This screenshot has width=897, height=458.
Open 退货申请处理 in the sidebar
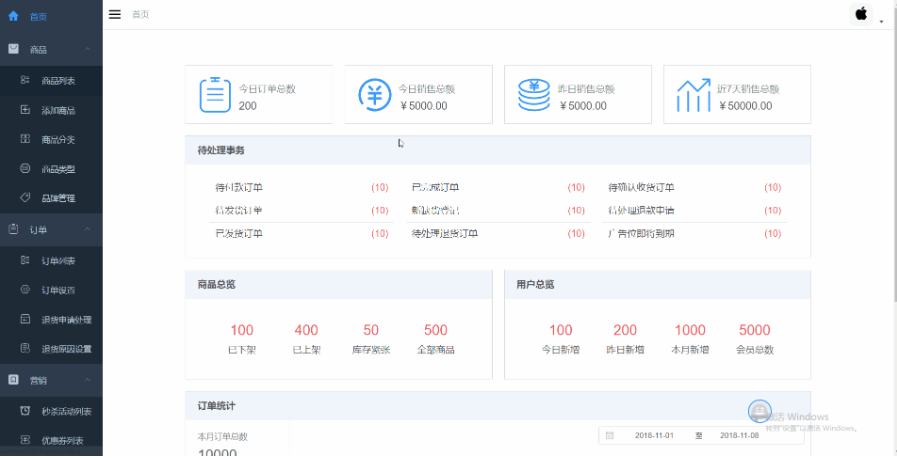pos(66,320)
